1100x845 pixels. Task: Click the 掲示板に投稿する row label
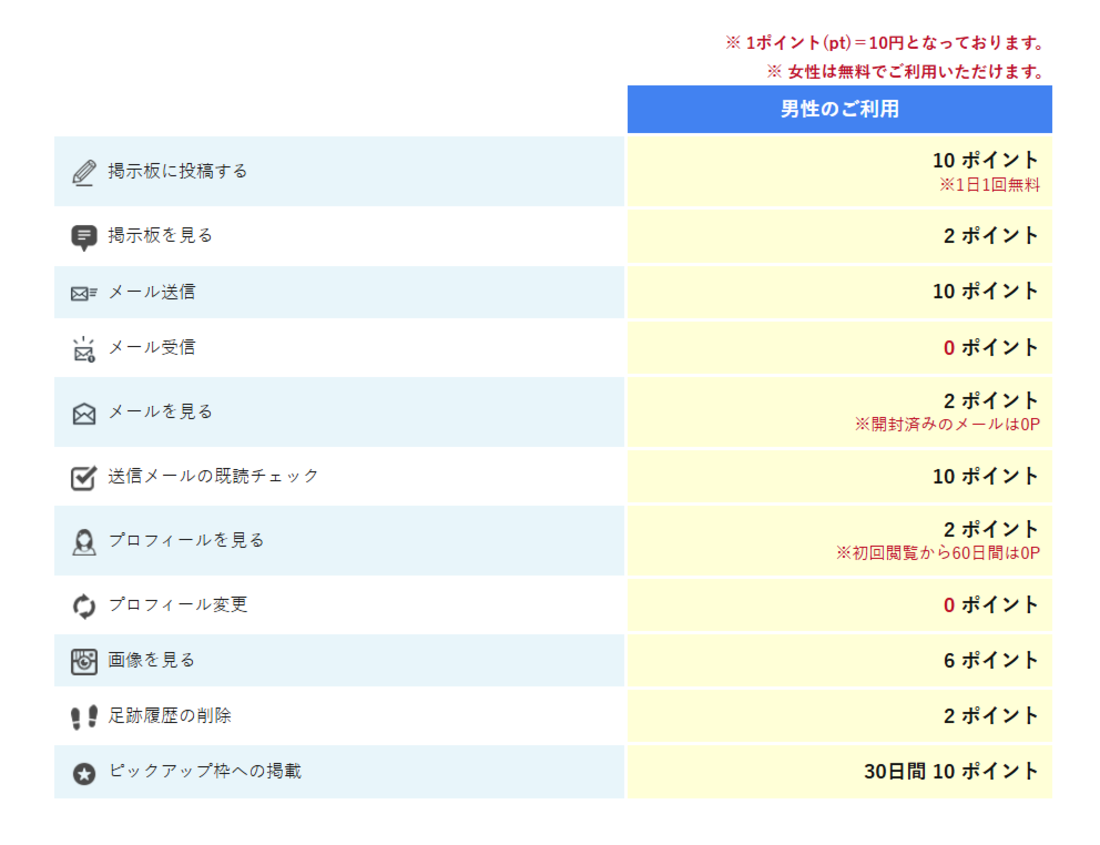(x=178, y=171)
